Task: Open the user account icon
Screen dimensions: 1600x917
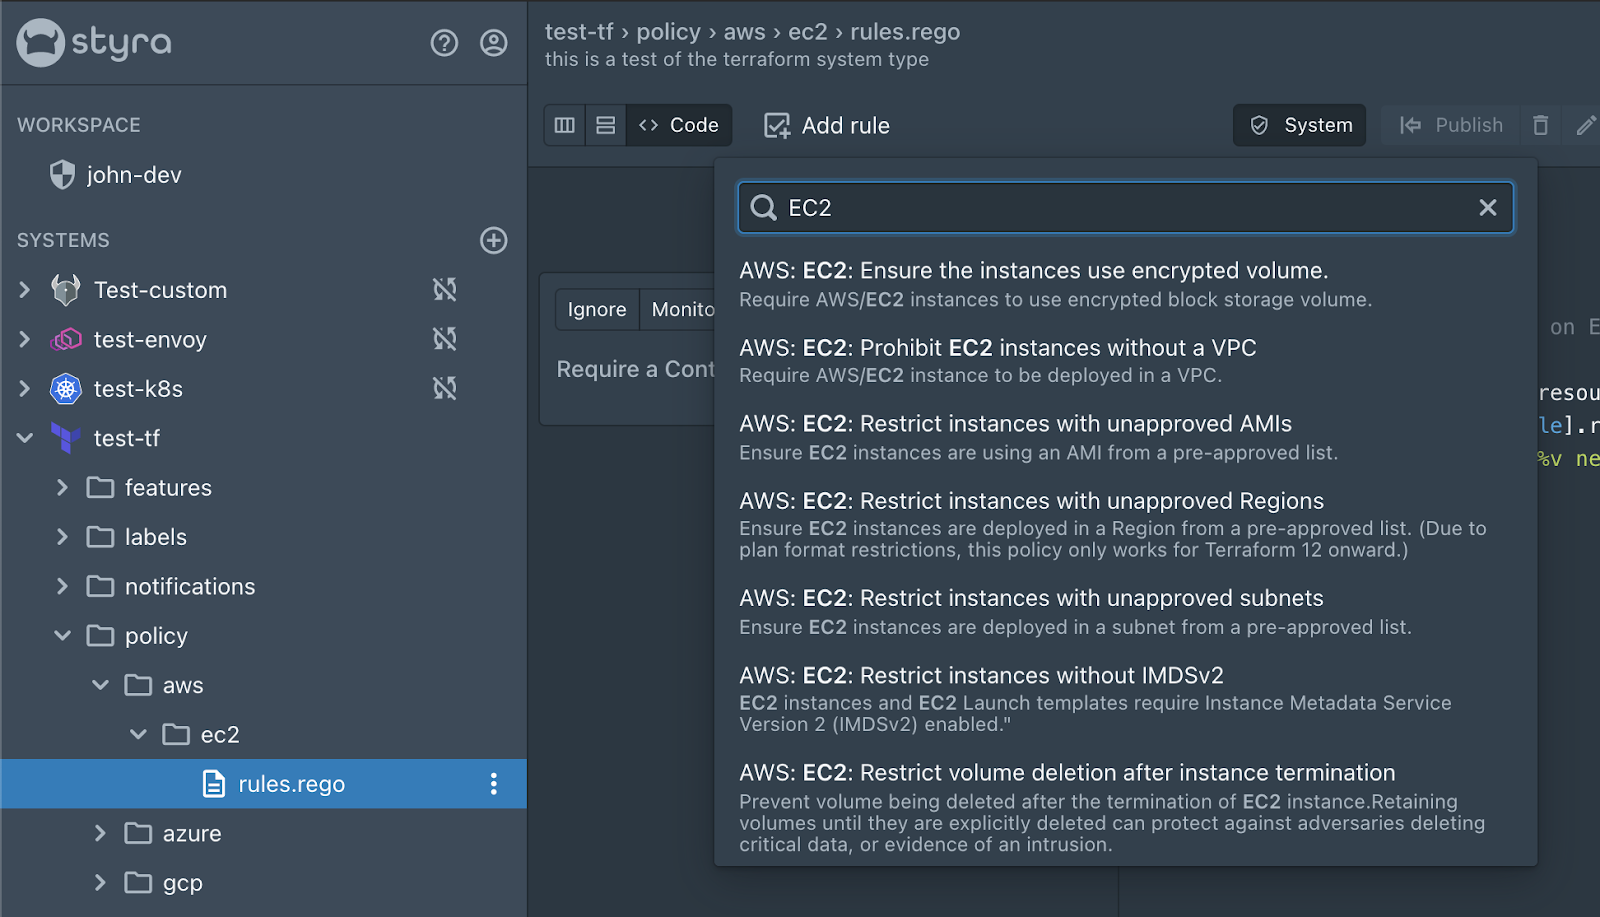Action: [494, 43]
